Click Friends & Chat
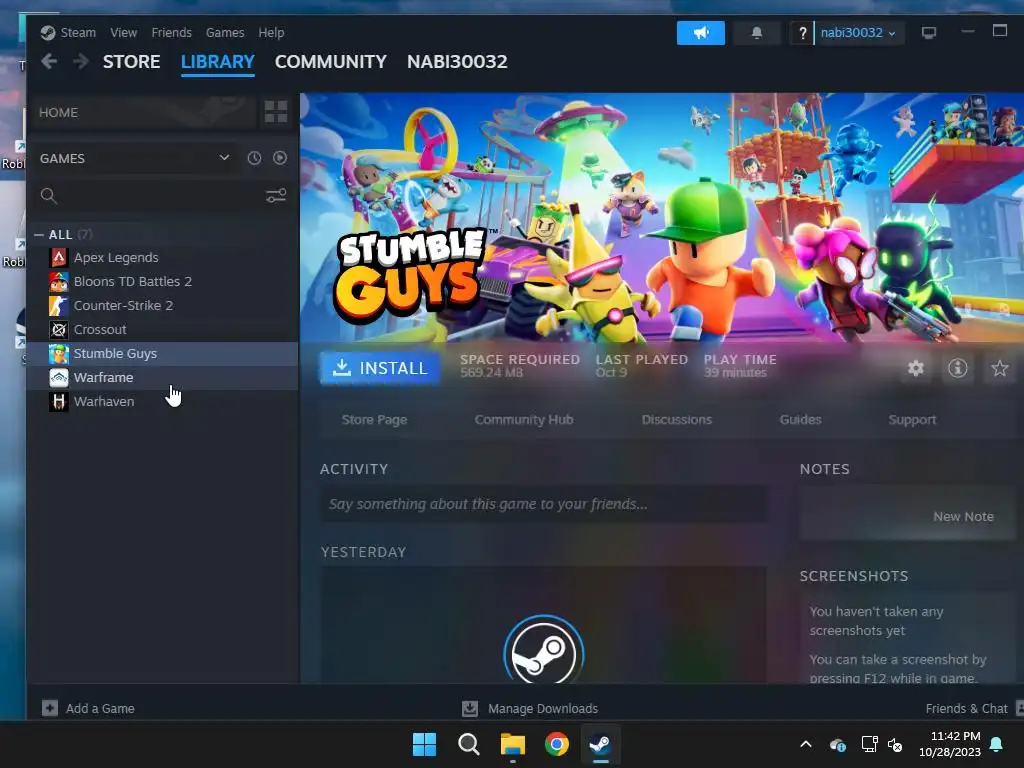This screenshot has height=768, width=1024. [x=967, y=709]
